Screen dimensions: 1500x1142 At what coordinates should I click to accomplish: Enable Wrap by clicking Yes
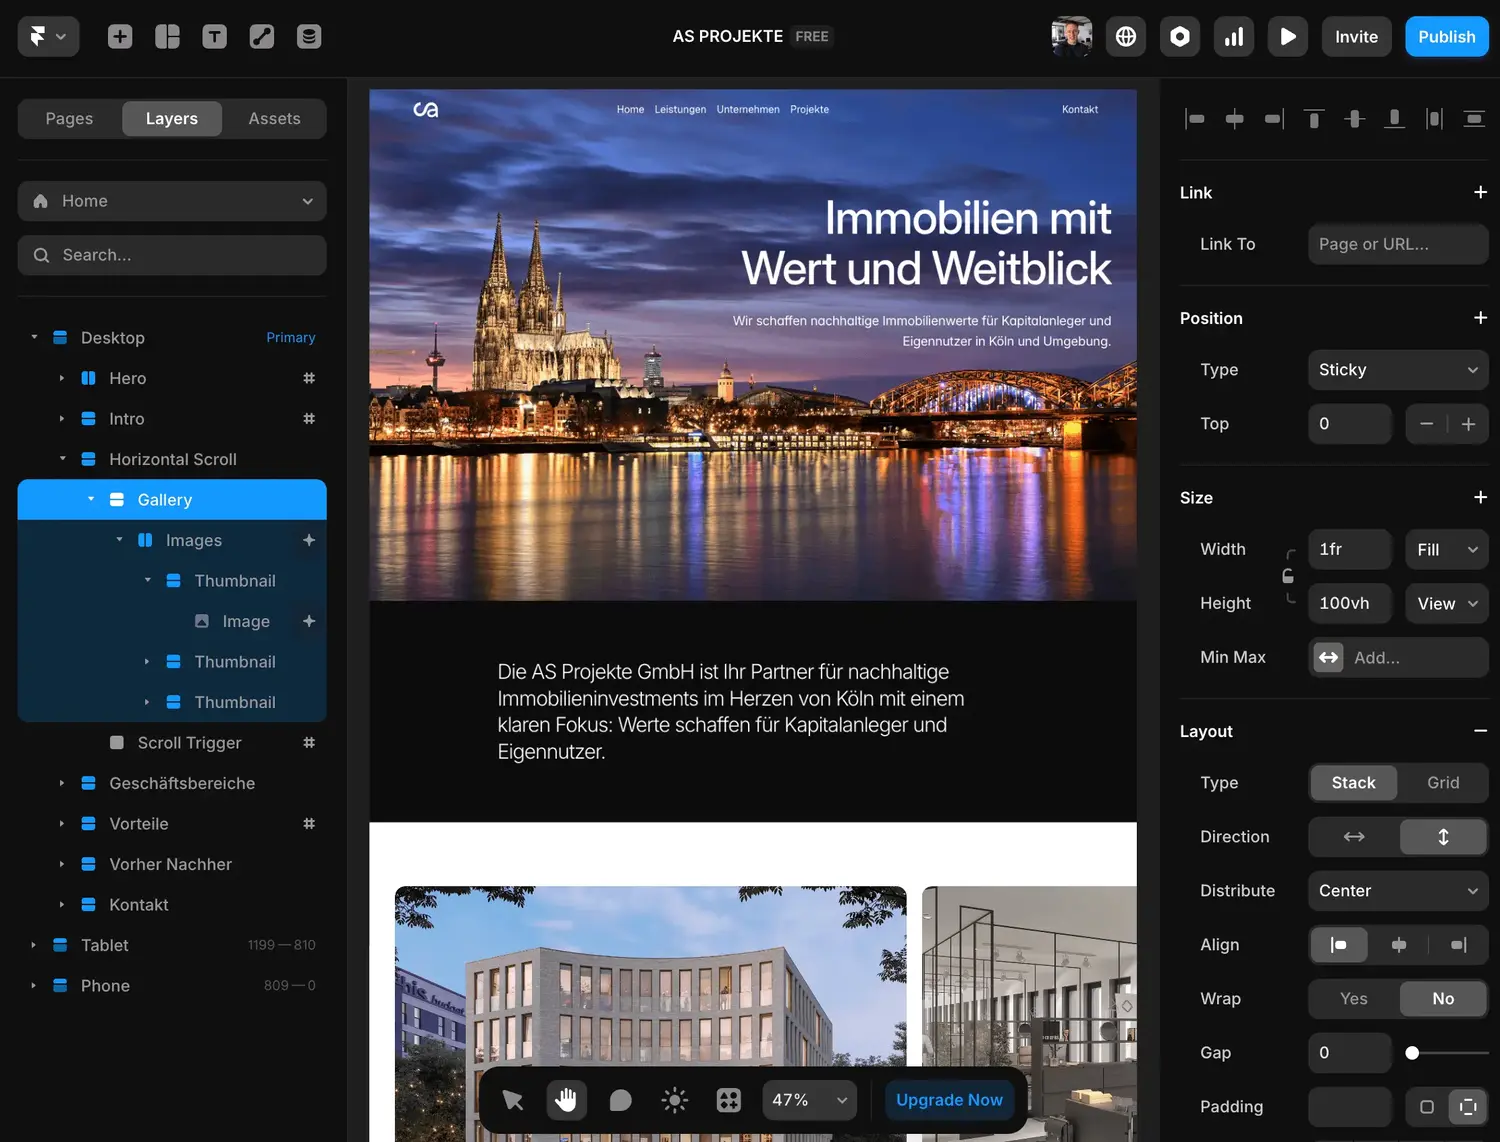(x=1353, y=998)
